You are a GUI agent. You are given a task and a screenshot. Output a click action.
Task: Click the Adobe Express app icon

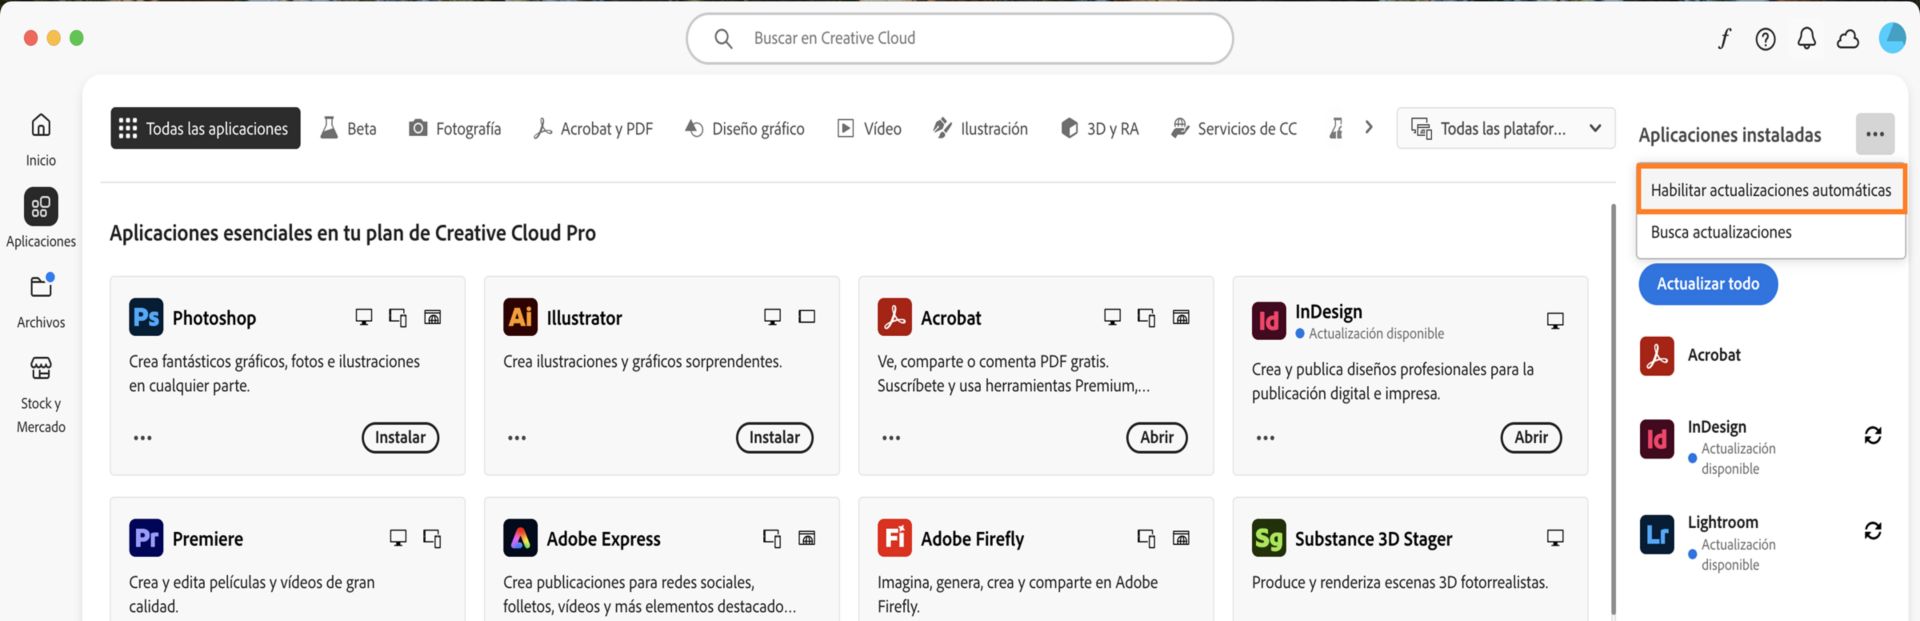(x=520, y=539)
